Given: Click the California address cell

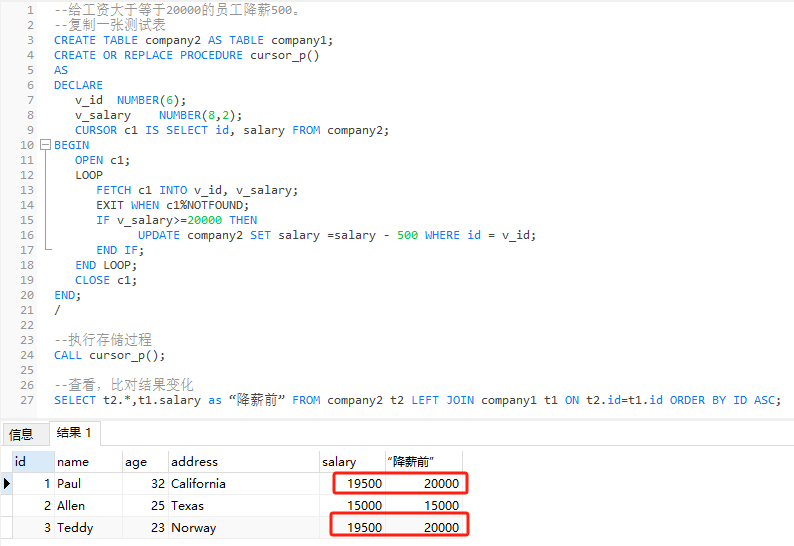Looking at the screenshot, I should pos(244,483).
